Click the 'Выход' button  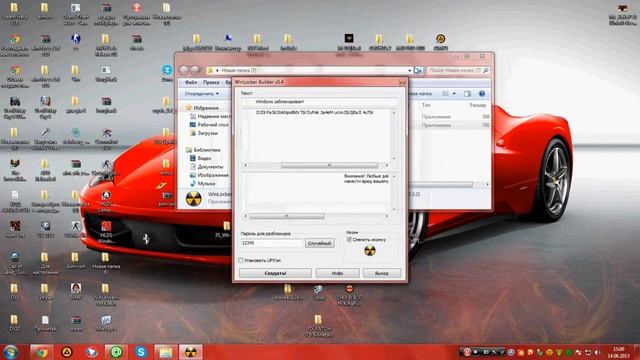pyautogui.click(x=382, y=273)
